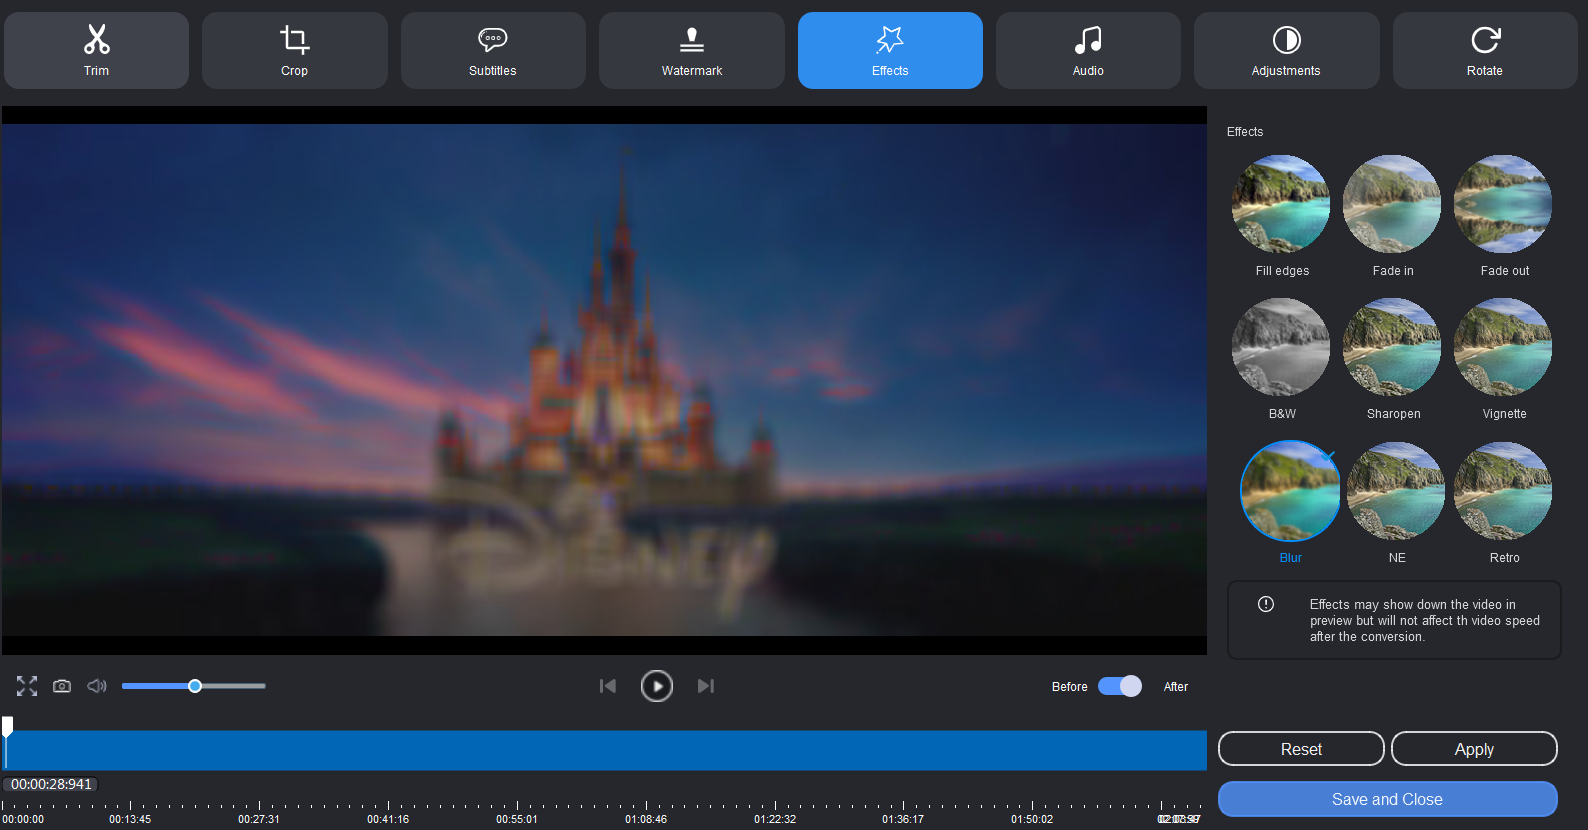Apply the Fill edges effect
The height and width of the screenshot is (830, 1588).
tap(1281, 204)
